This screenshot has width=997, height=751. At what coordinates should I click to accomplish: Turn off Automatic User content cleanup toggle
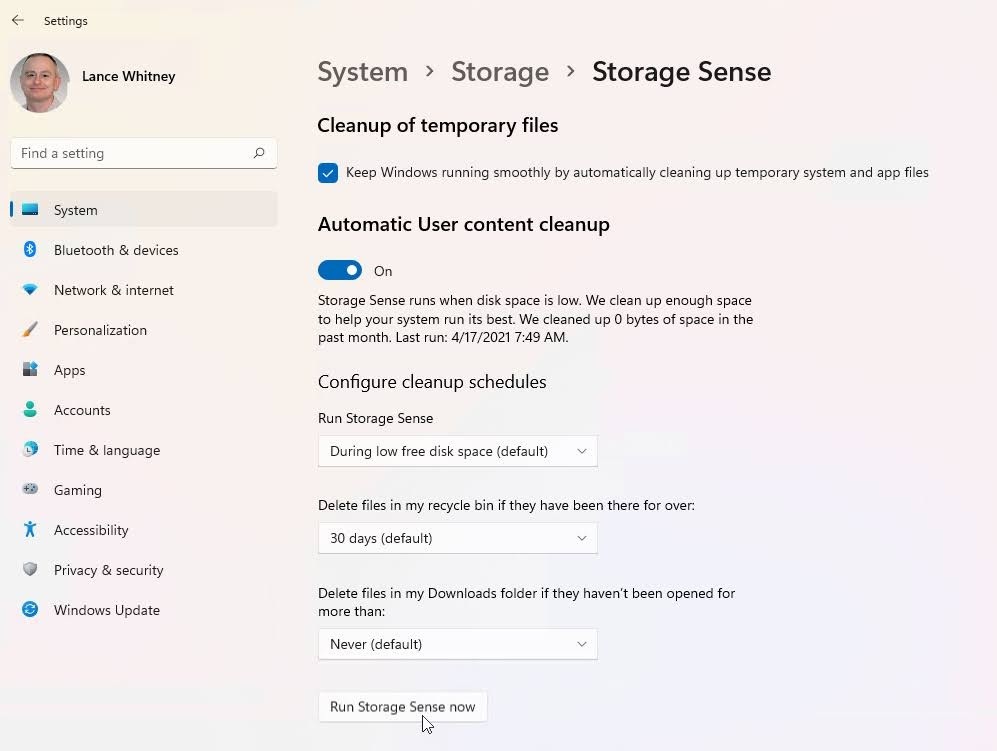(340, 270)
